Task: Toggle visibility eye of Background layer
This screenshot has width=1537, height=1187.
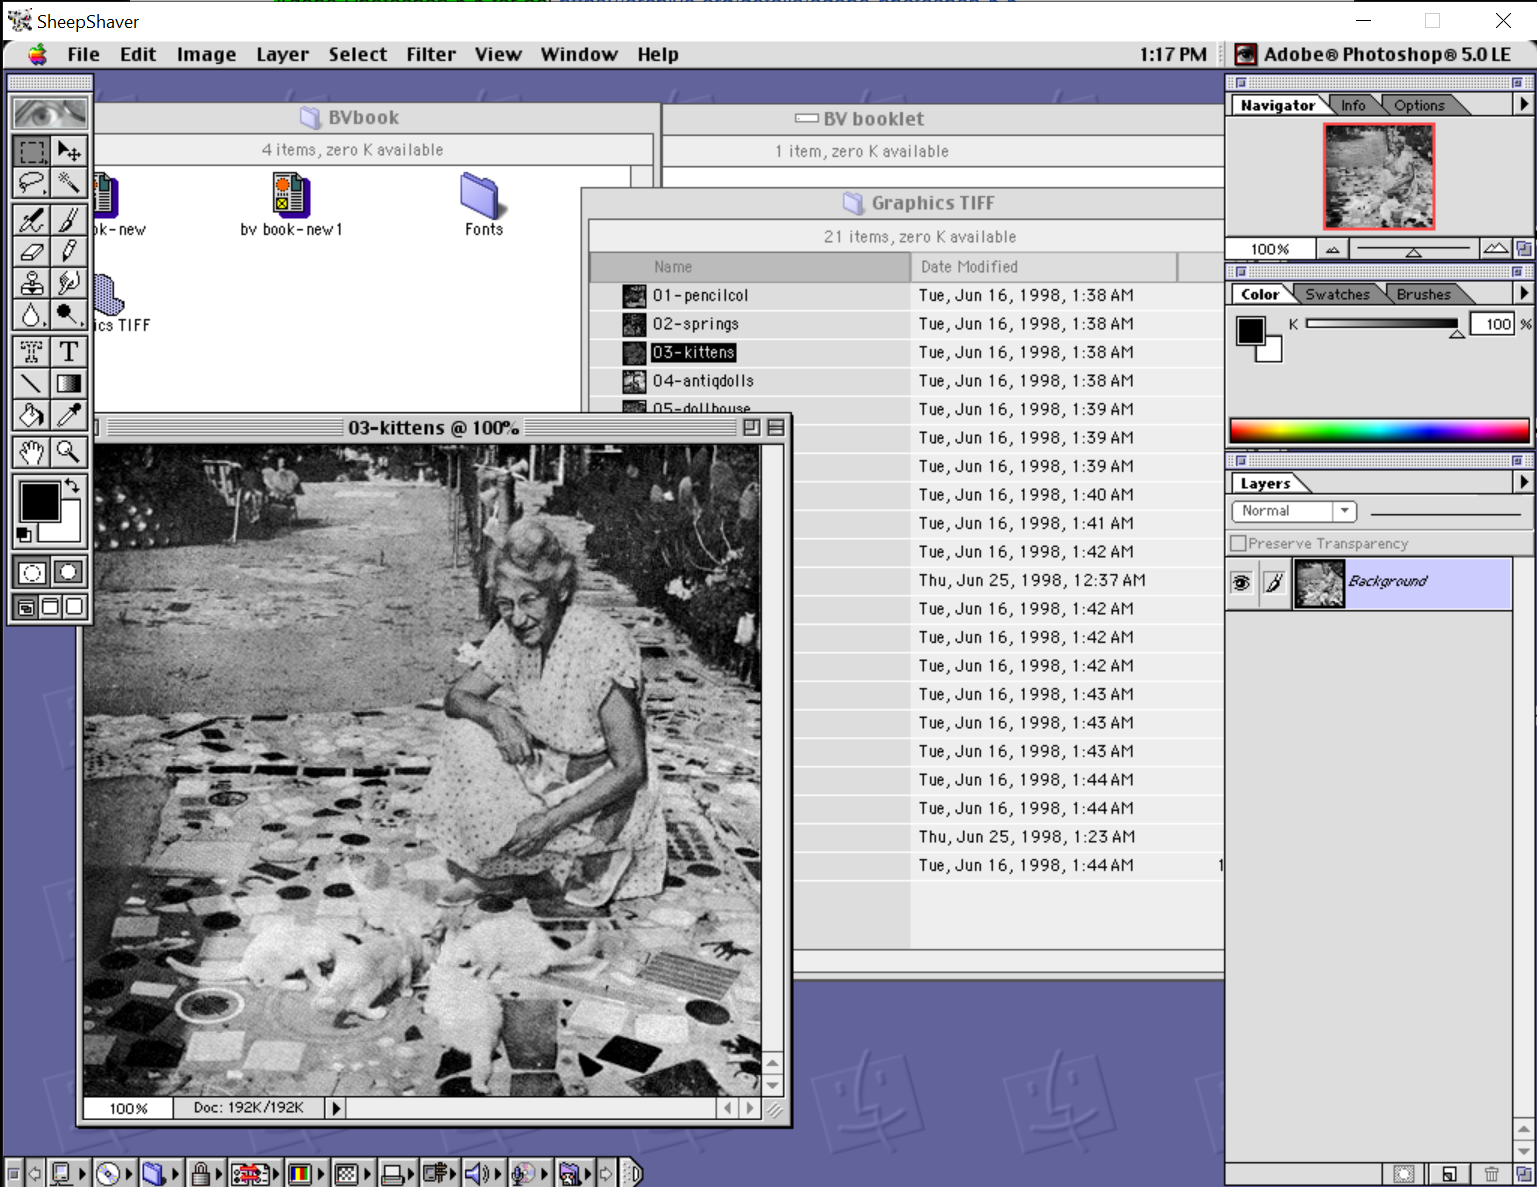Action: [x=1241, y=583]
